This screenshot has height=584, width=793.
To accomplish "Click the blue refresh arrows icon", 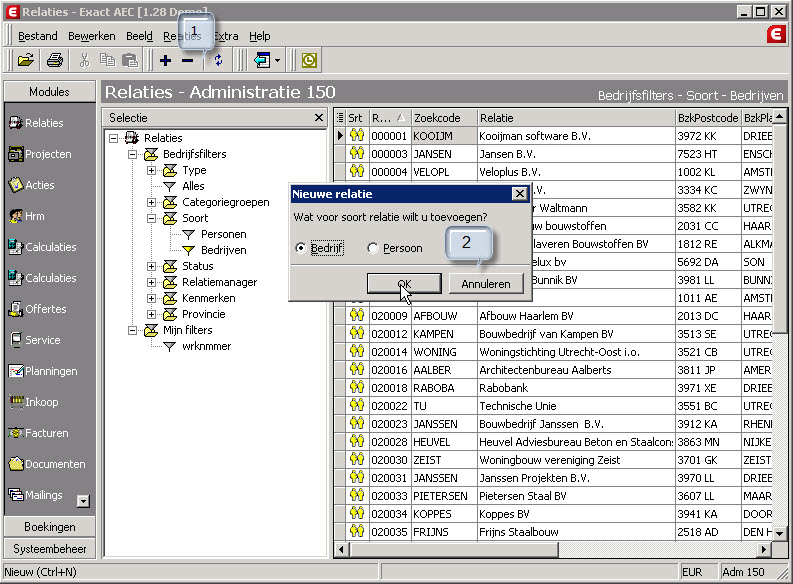I will 218,60.
